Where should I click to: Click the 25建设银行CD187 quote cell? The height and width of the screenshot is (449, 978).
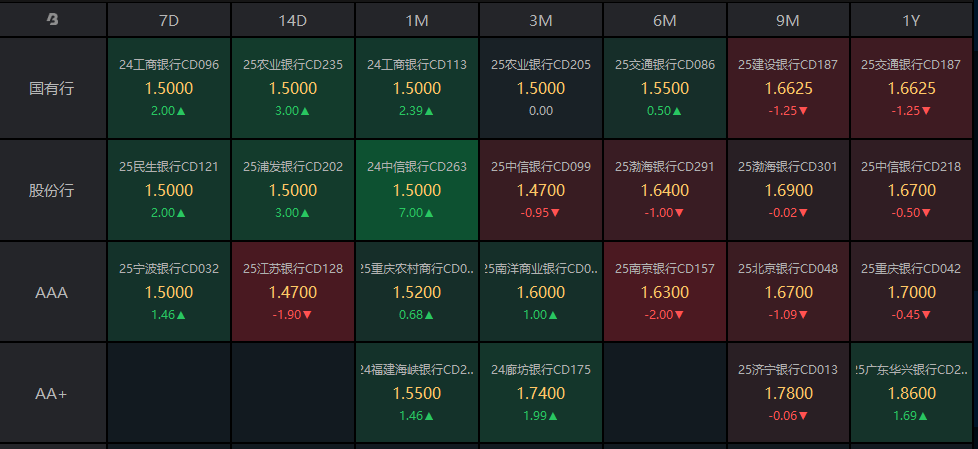pyautogui.click(x=788, y=88)
